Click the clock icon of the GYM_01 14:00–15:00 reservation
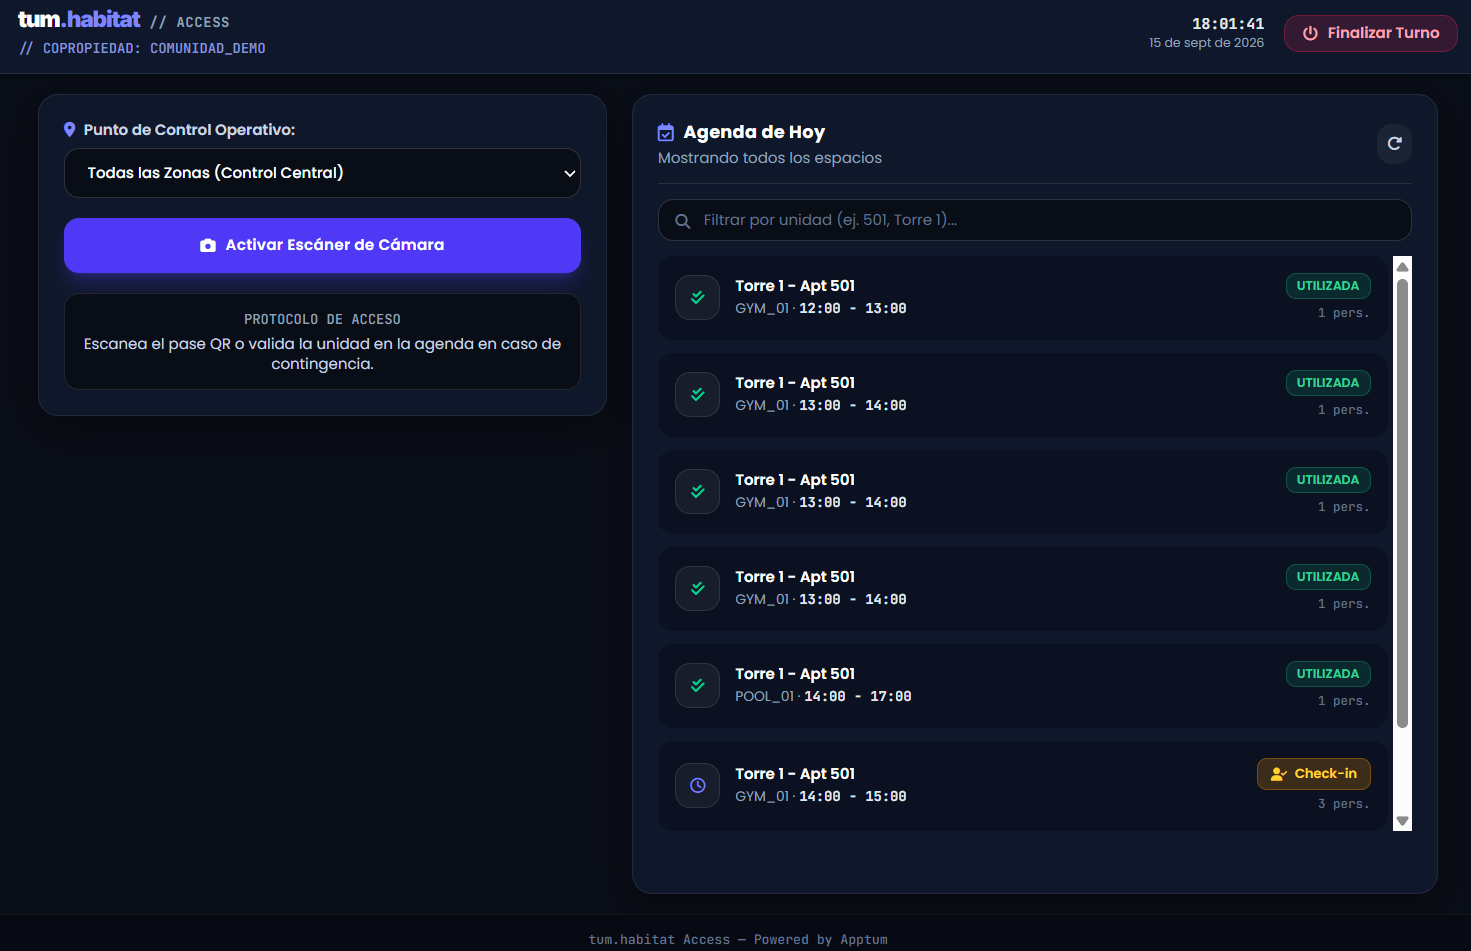 click(697, 786)
